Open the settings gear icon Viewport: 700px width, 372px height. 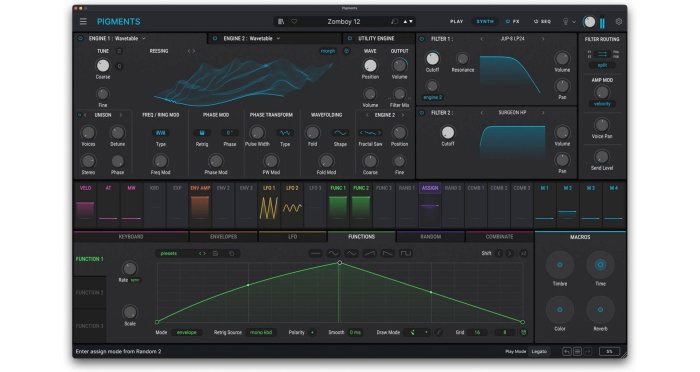619,21
